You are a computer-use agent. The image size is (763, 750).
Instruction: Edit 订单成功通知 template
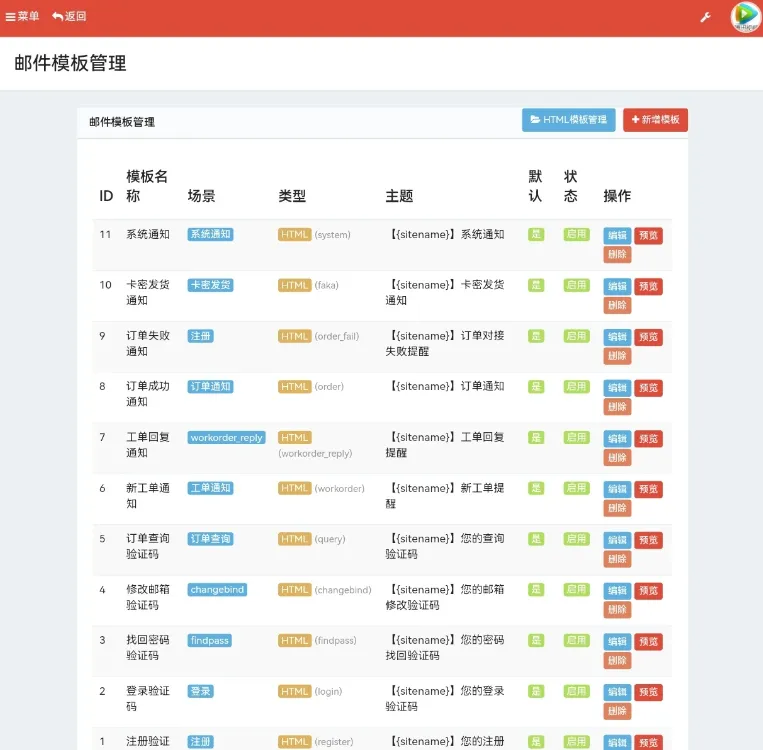(617, 388)
